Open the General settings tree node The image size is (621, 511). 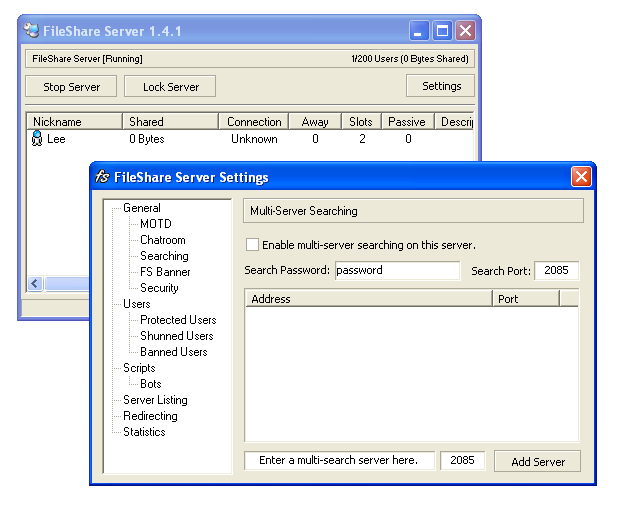pyautogui.click(x=142, y=208)
